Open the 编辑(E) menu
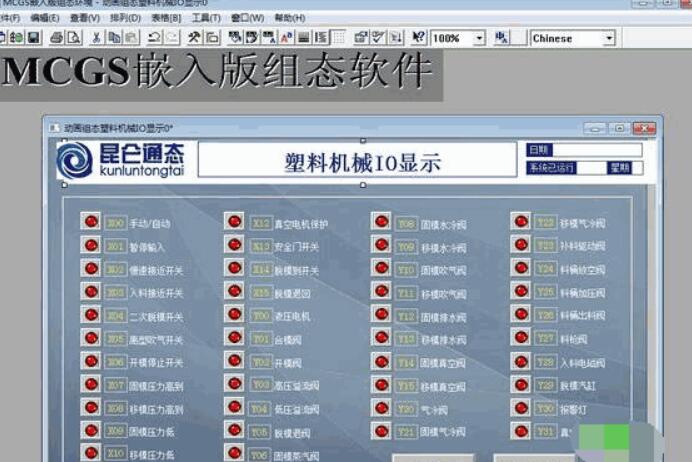Viewport: 692px width, 462px height. click(x=45, y=18)
